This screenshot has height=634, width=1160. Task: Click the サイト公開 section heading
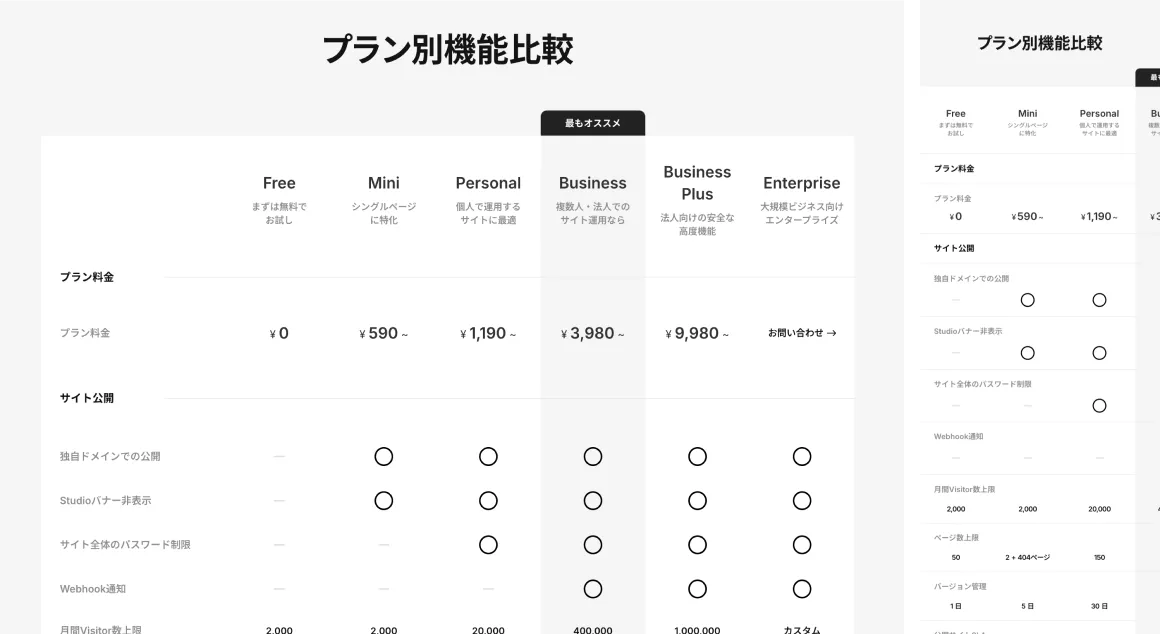point(87,398)
